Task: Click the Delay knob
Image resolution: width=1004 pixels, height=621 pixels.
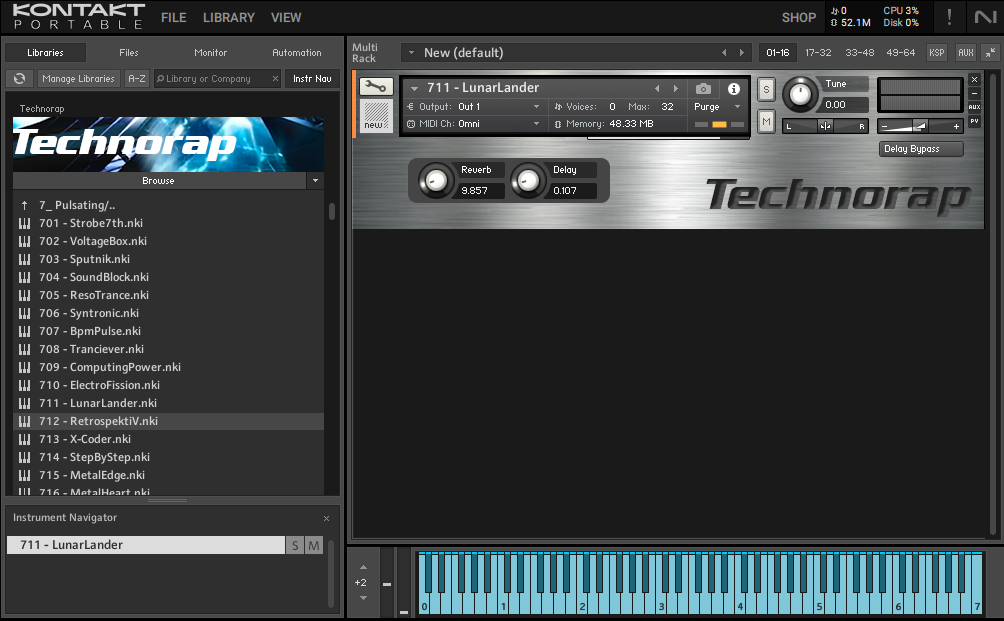Action: tap(528, 181)
